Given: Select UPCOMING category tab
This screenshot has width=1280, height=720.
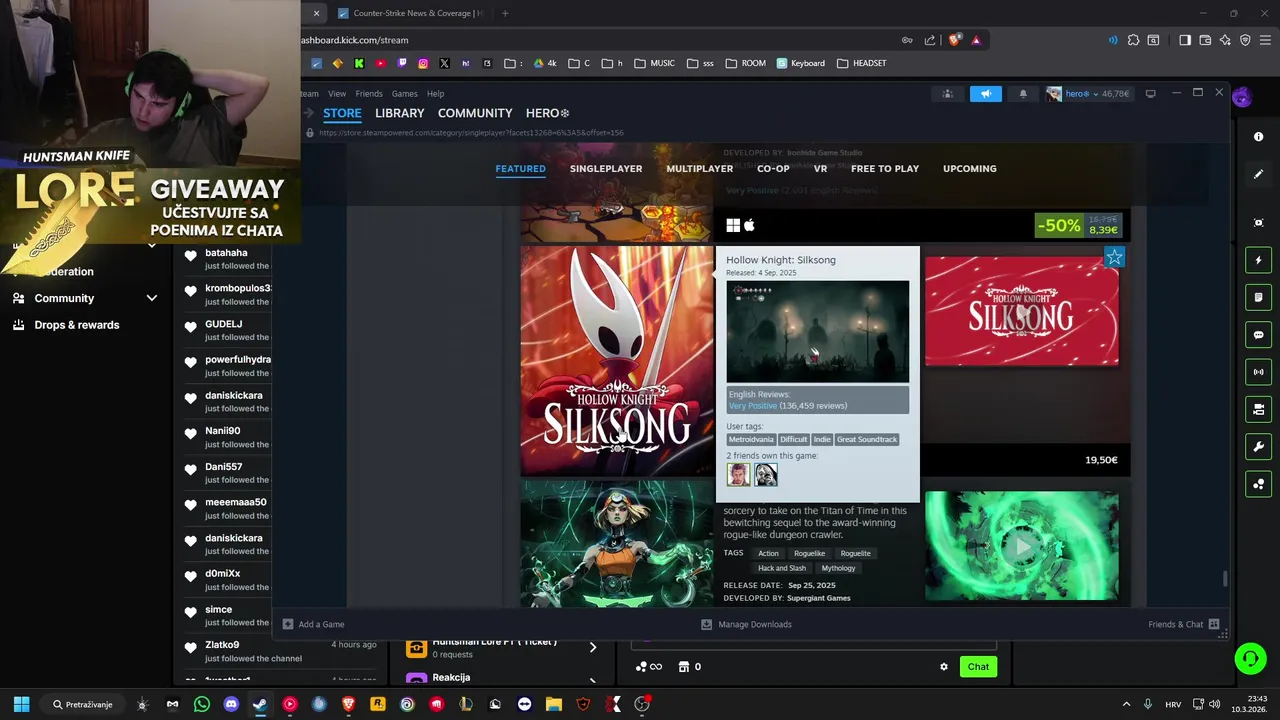Looking at the screenshot, I should tap(970, 169).
